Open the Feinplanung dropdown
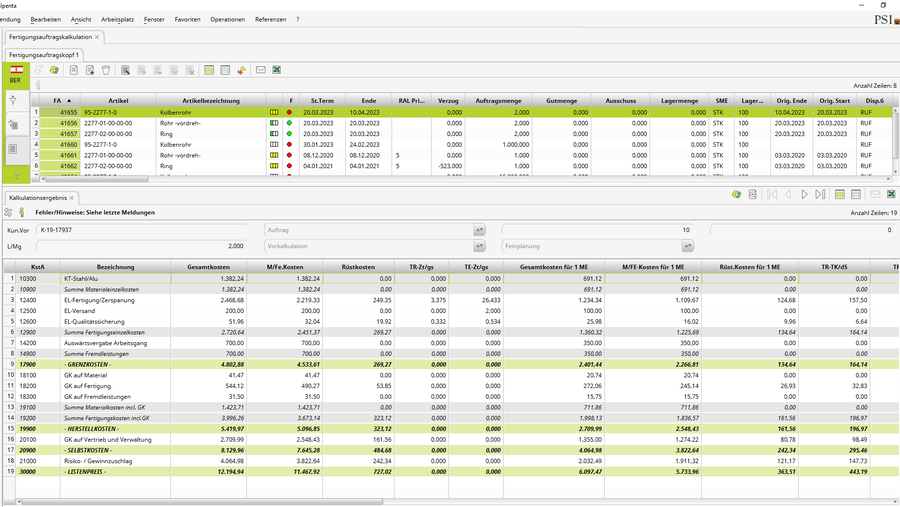900x507 pixels. [x=688, y=246]
